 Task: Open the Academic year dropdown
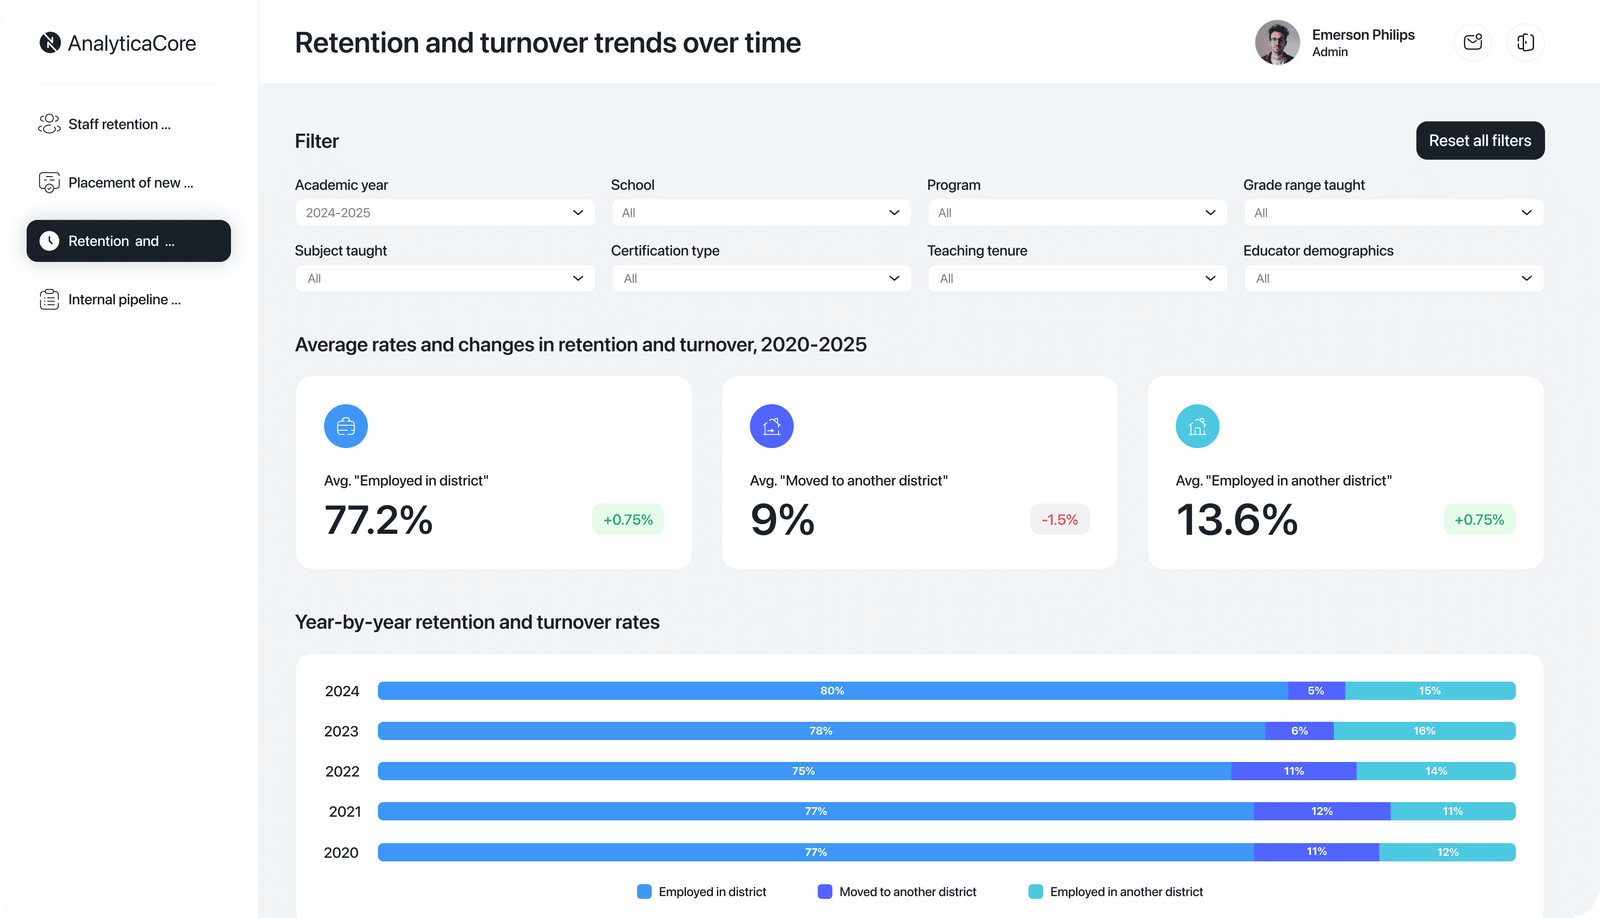[444, 213]
